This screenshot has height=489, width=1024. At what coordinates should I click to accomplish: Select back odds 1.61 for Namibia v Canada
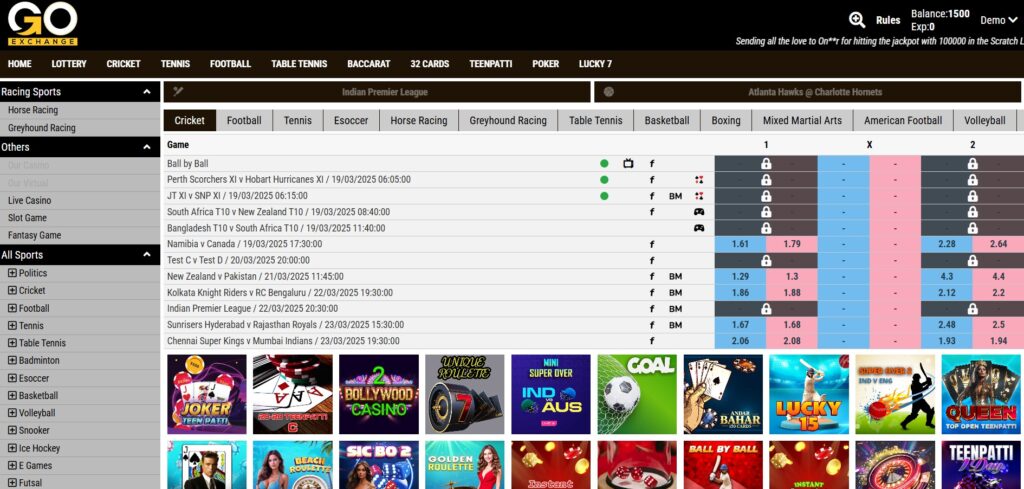point(740,244)
